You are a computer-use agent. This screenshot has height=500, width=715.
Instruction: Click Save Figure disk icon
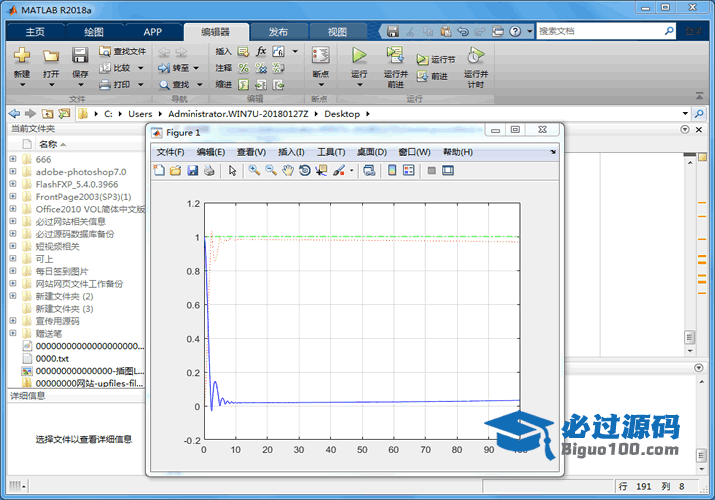(192, 170)
